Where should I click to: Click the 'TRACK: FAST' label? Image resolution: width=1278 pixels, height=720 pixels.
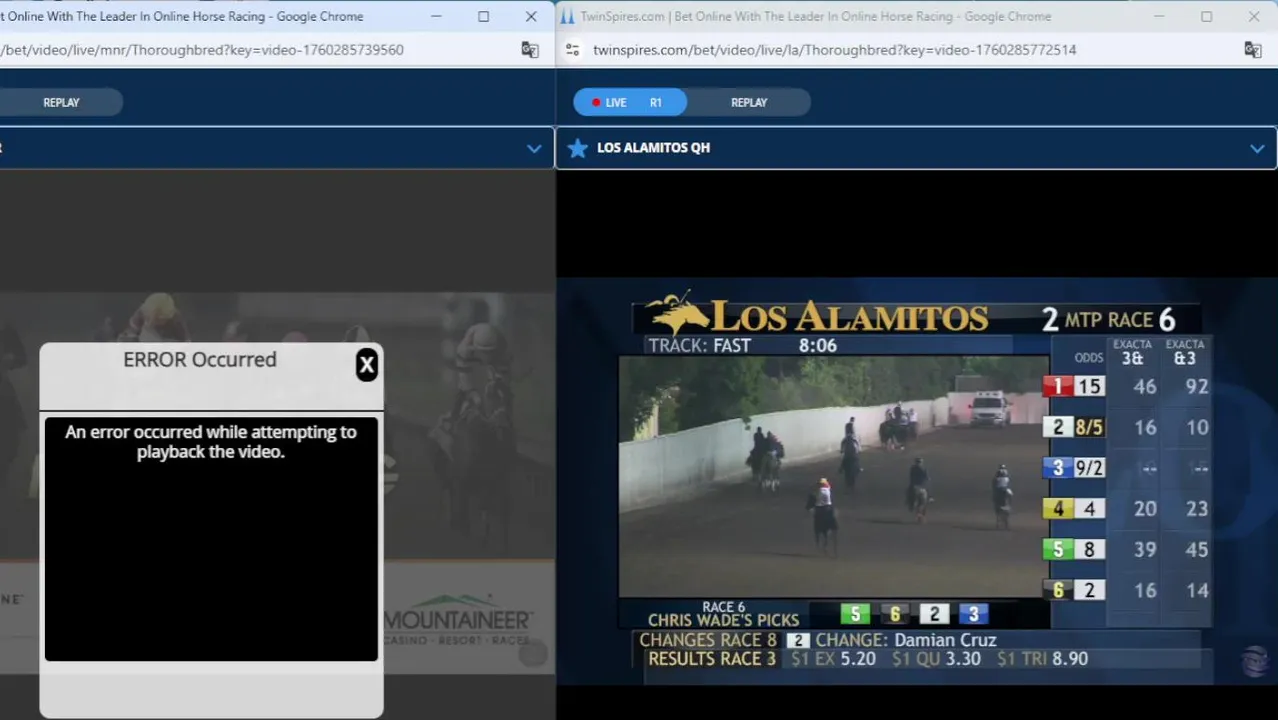[699, 345]
